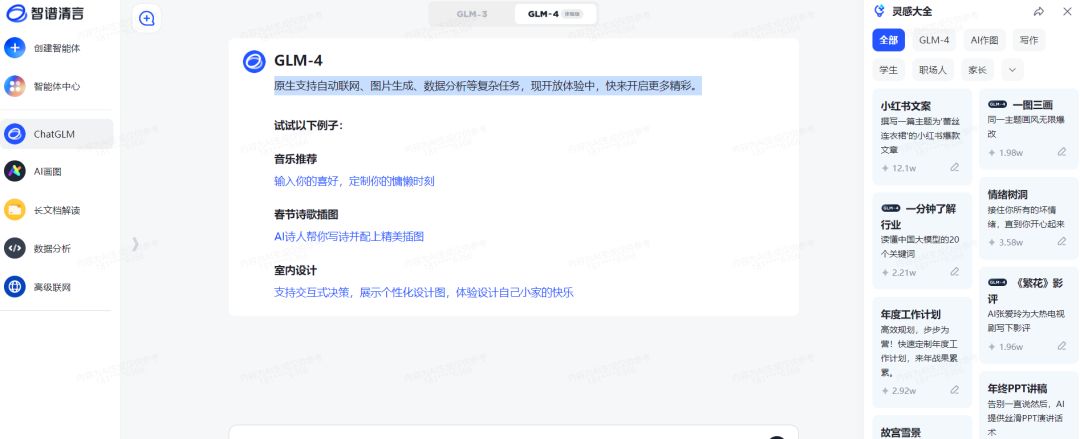Image resolution: width=1080 pixels, height=439 pixels.
Task: Click the 音乐推荐 example link text
Action: (354, 181)
